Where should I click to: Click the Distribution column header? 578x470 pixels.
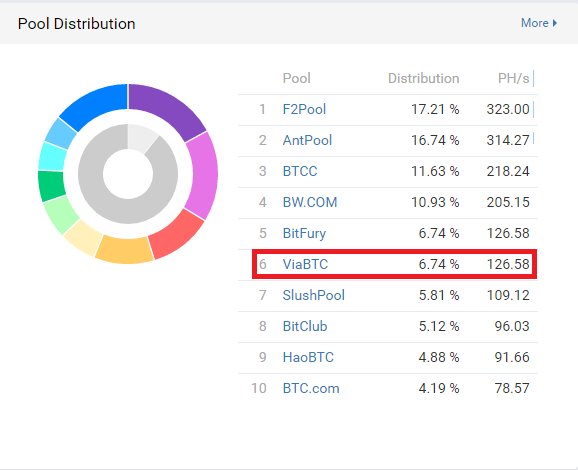pos(423,79)
